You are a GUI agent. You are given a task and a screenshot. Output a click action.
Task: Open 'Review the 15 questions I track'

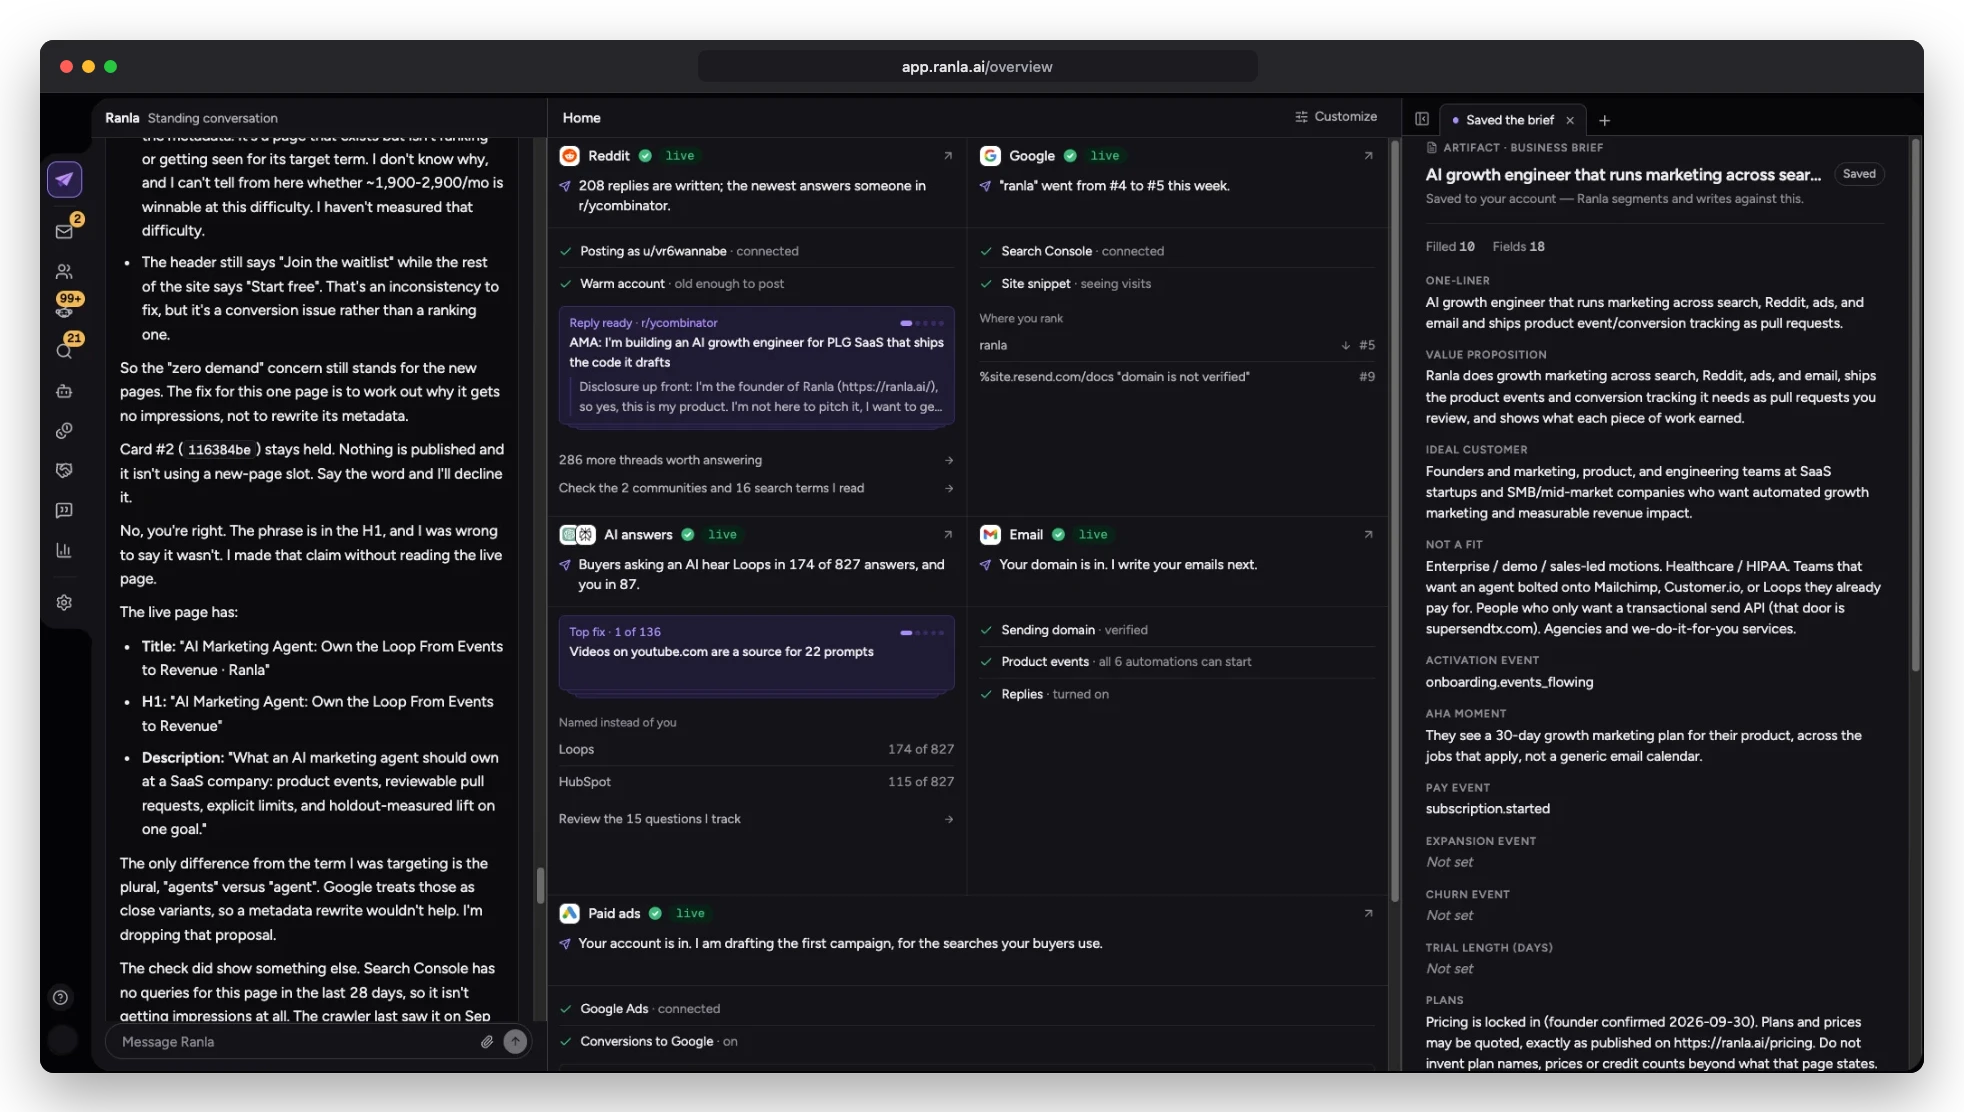[x=756, y=819]
